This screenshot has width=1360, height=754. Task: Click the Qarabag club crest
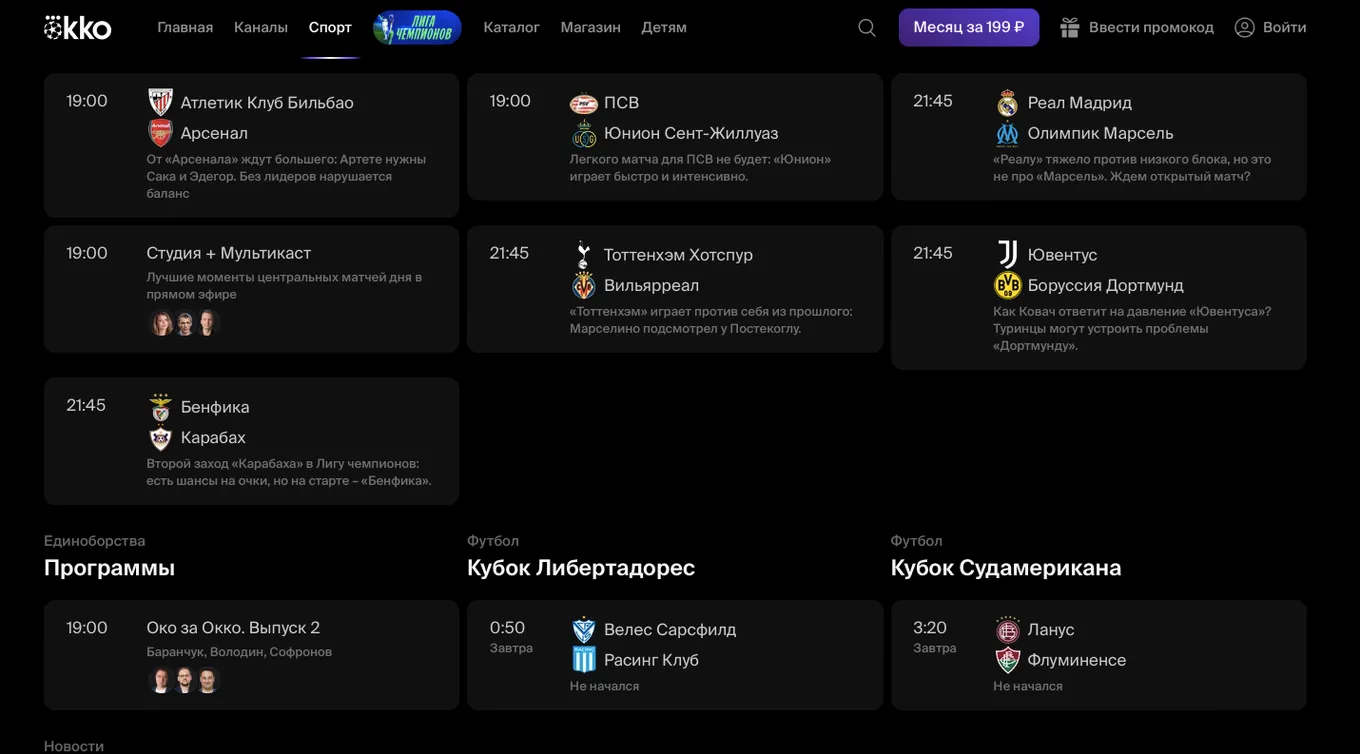(160, 437)
